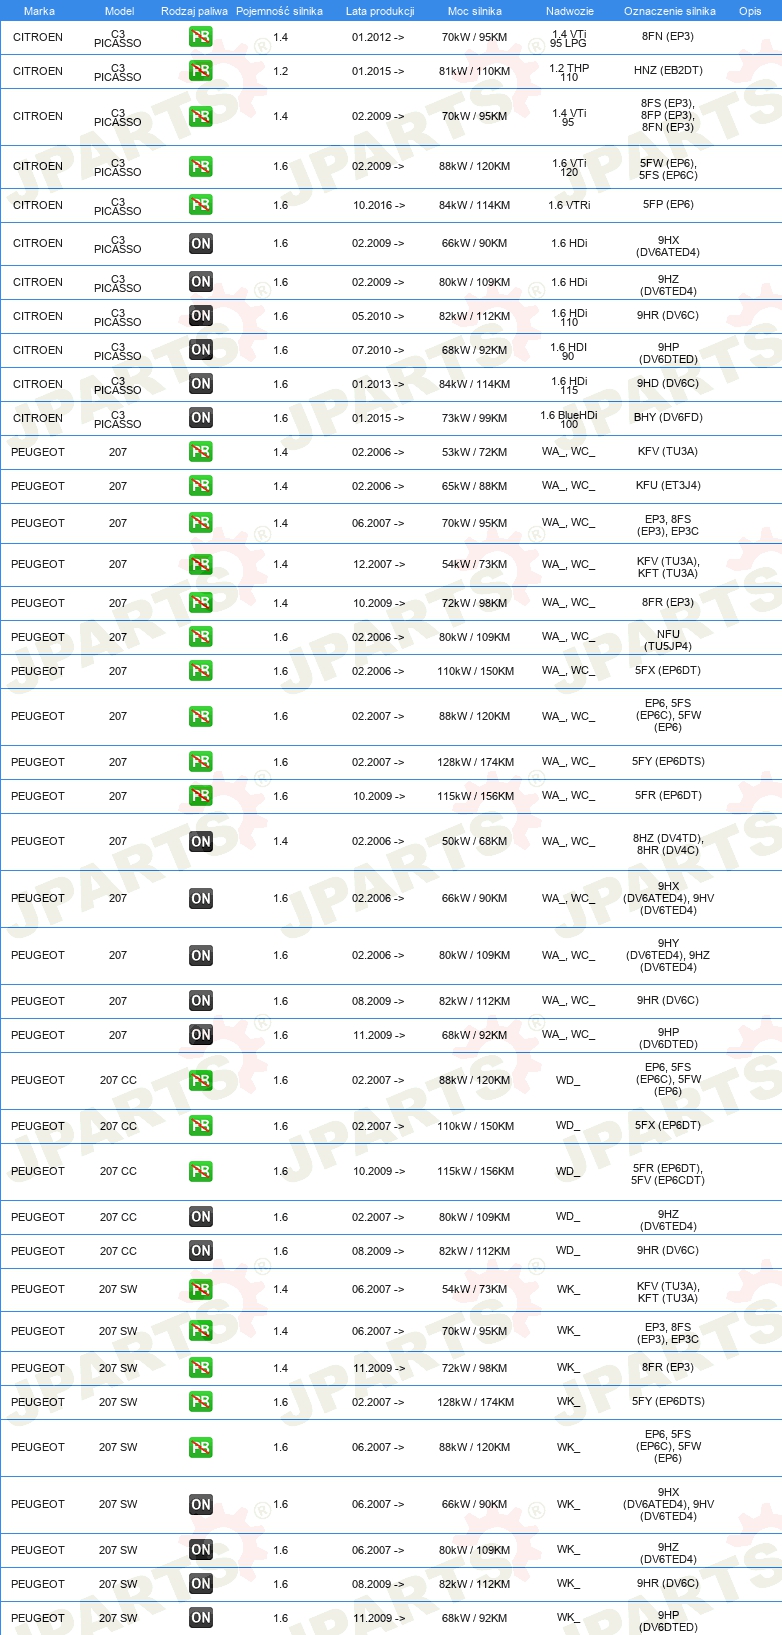
Task: Click the engine code 9HD (DV6C)
Action: (668, 383)
